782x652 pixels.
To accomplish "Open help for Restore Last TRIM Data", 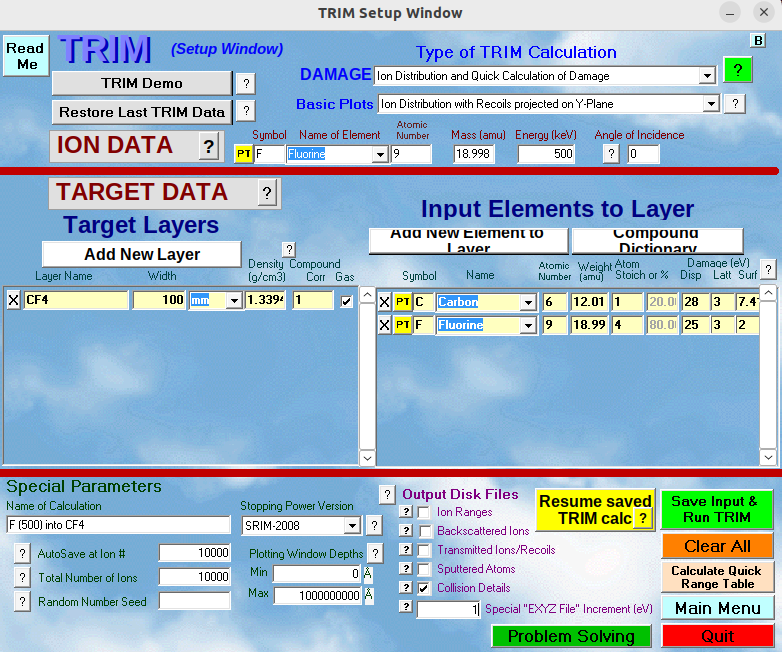I will pos(246,111).
